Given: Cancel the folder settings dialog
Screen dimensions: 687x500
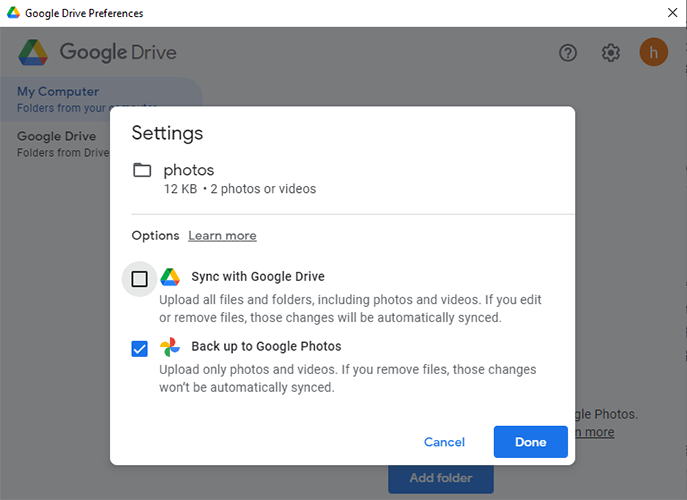Looking at the screenshot, I should click(x=444, y=442).
